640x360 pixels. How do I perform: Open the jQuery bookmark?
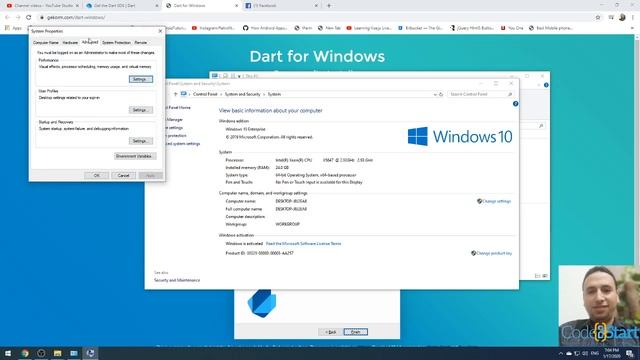[472, 28]
